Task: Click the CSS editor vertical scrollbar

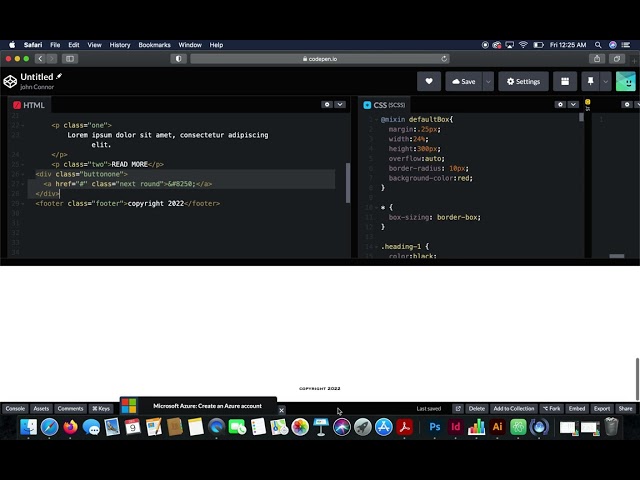Action: pos(581,117)
